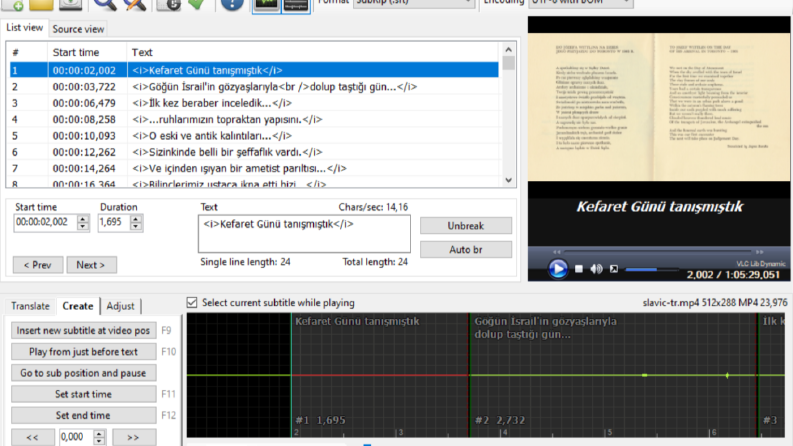Select waveform segment #1 'Kefaret Günü tanışmıştık'

tap(380, 375)
